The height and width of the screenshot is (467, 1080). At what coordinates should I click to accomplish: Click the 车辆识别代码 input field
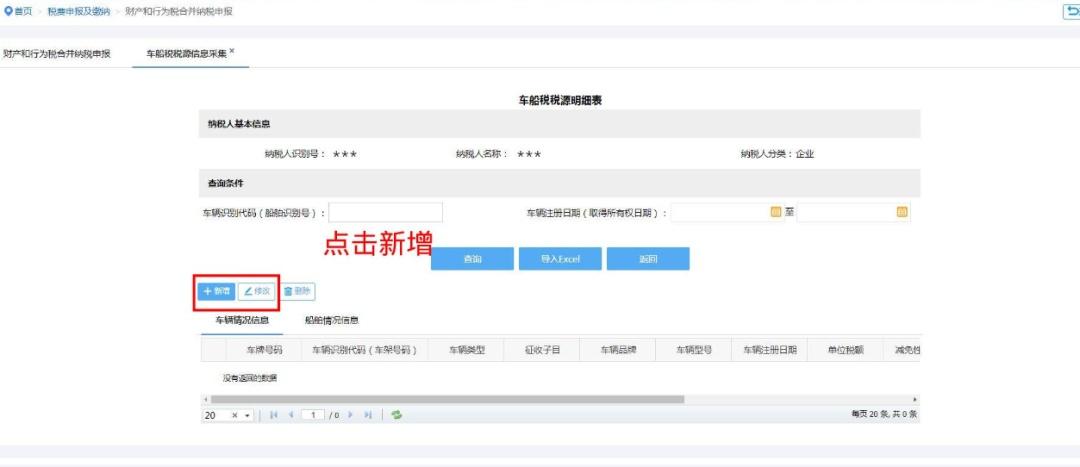(x=385, y=212)
